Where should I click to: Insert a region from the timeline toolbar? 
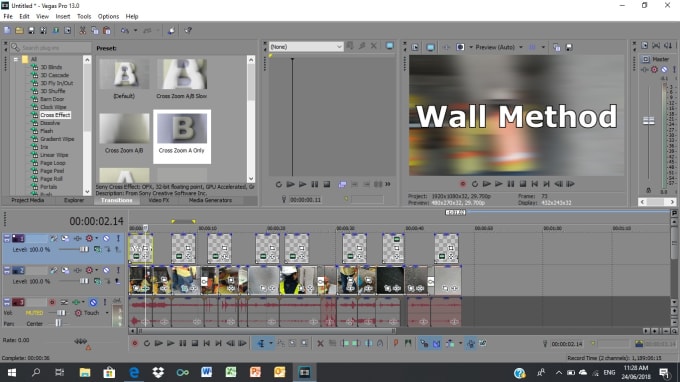coord(408,343)
